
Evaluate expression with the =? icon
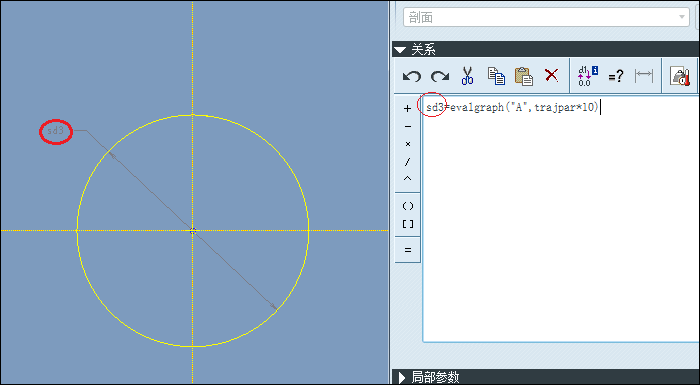tap(616, 76)
